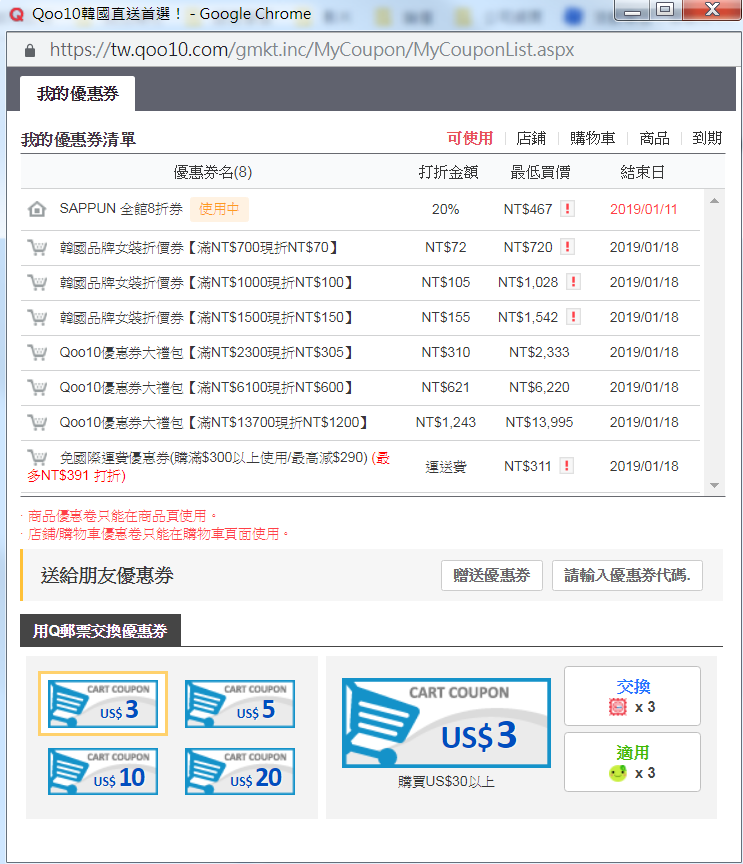The width and height of the screenshot is (743, 864).
Task: Click the Qoo10 favicon in the title bar
Action: (x=17, y=14)
